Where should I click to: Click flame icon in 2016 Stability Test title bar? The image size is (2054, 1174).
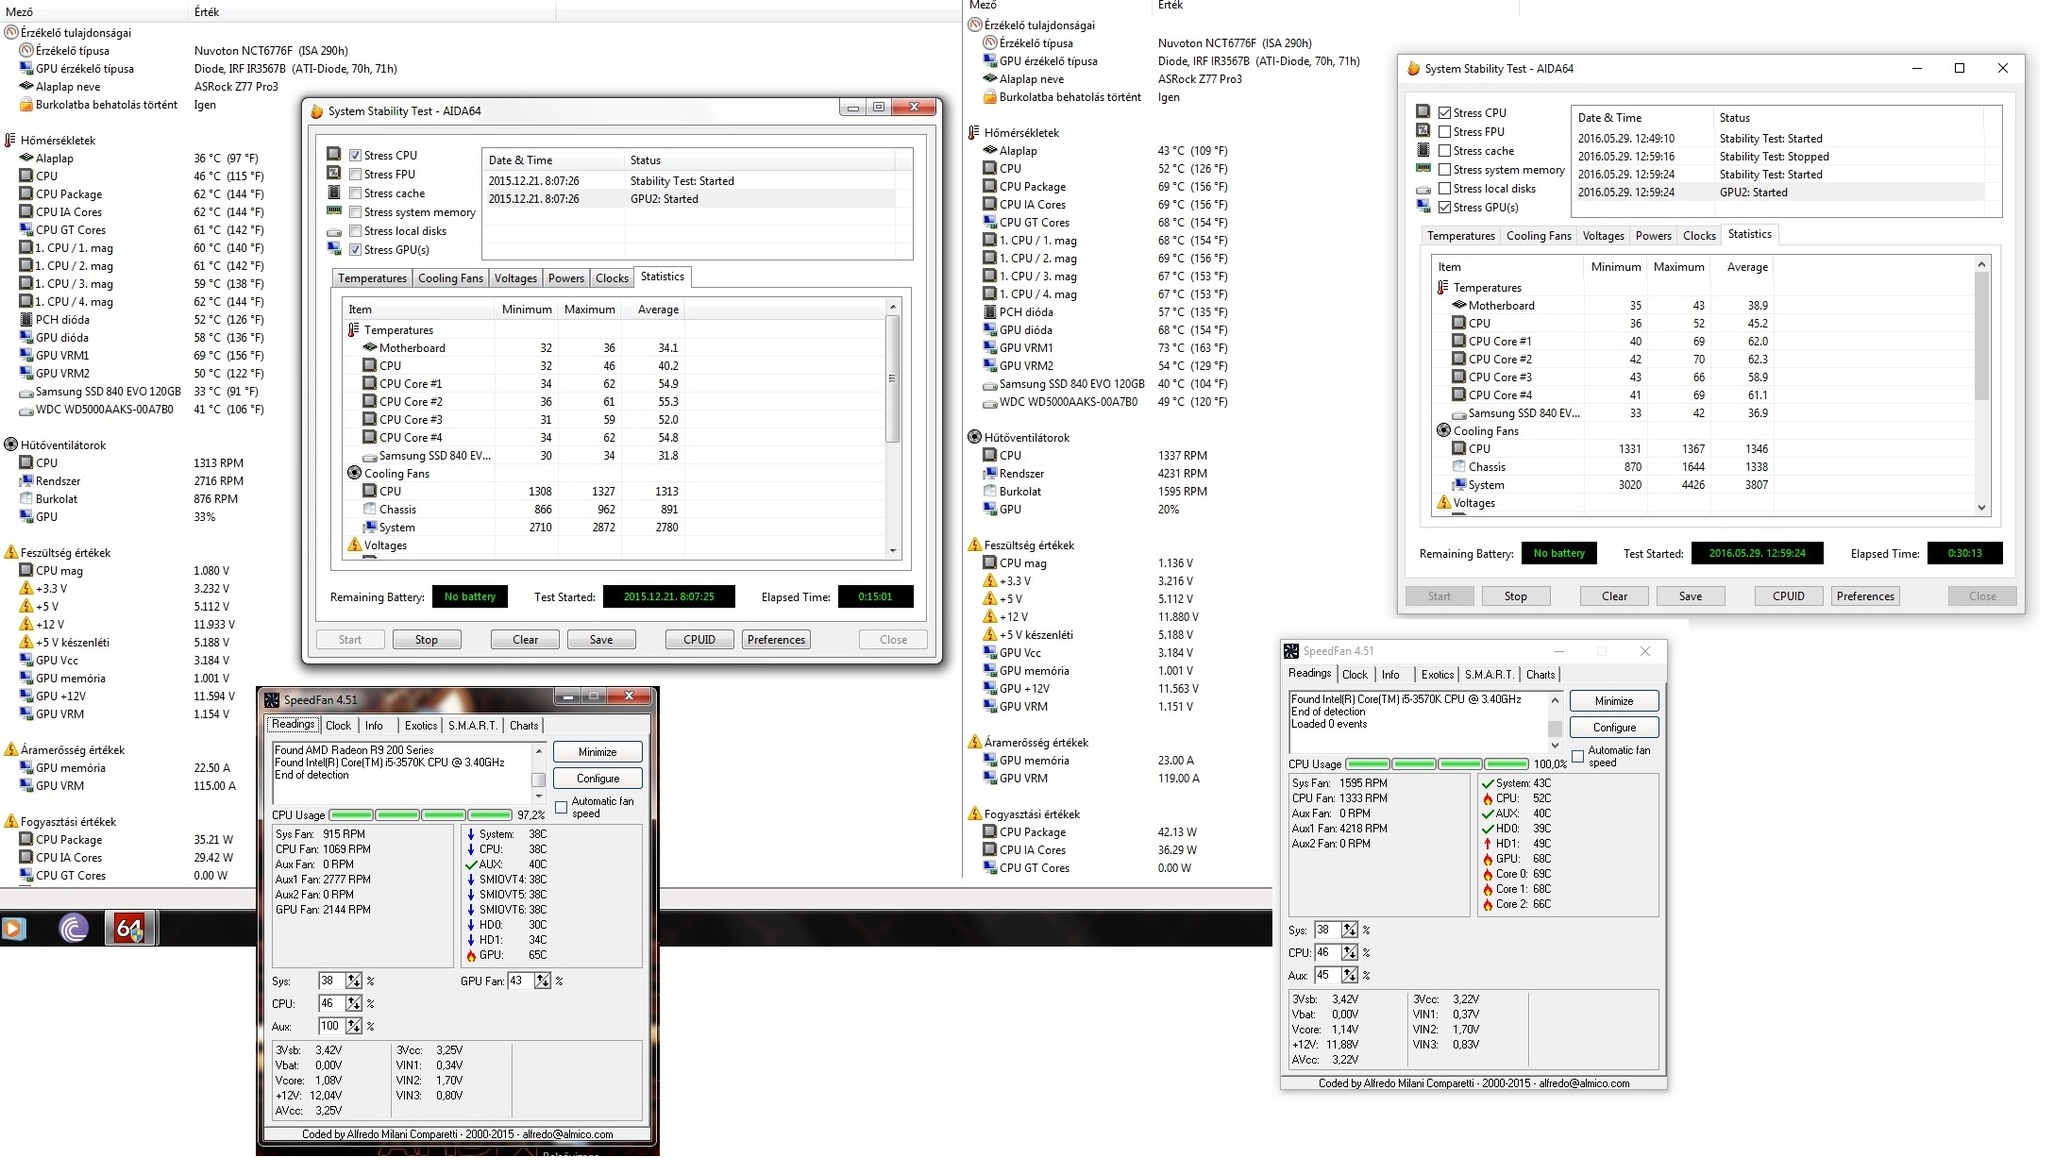click(x=1413, y=69)
